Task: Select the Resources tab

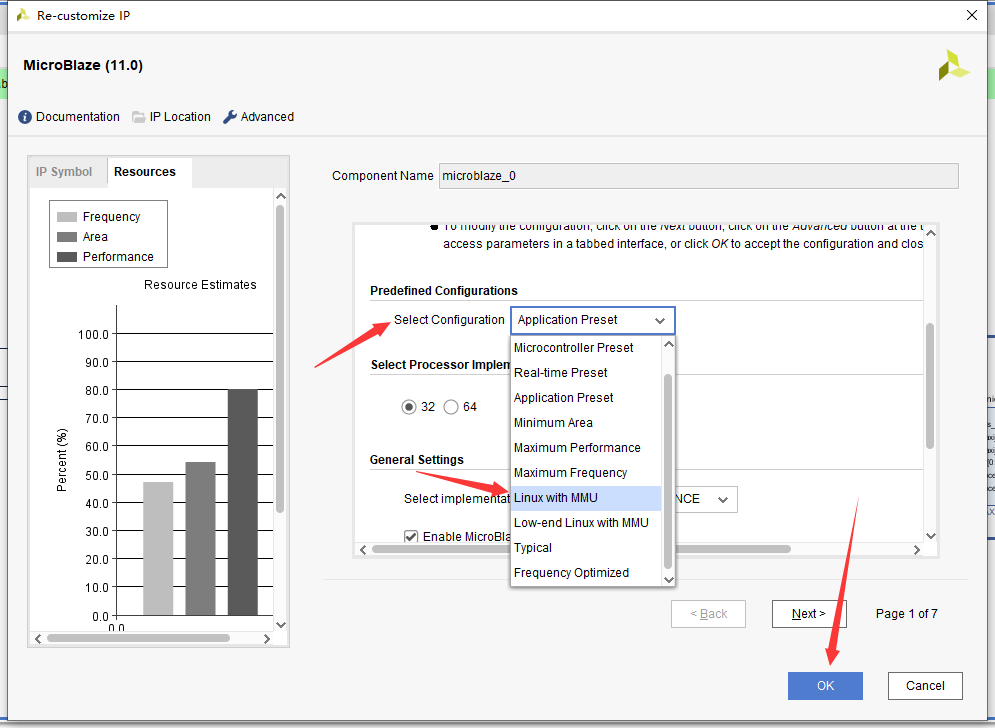Action: [x=145, y=171]
